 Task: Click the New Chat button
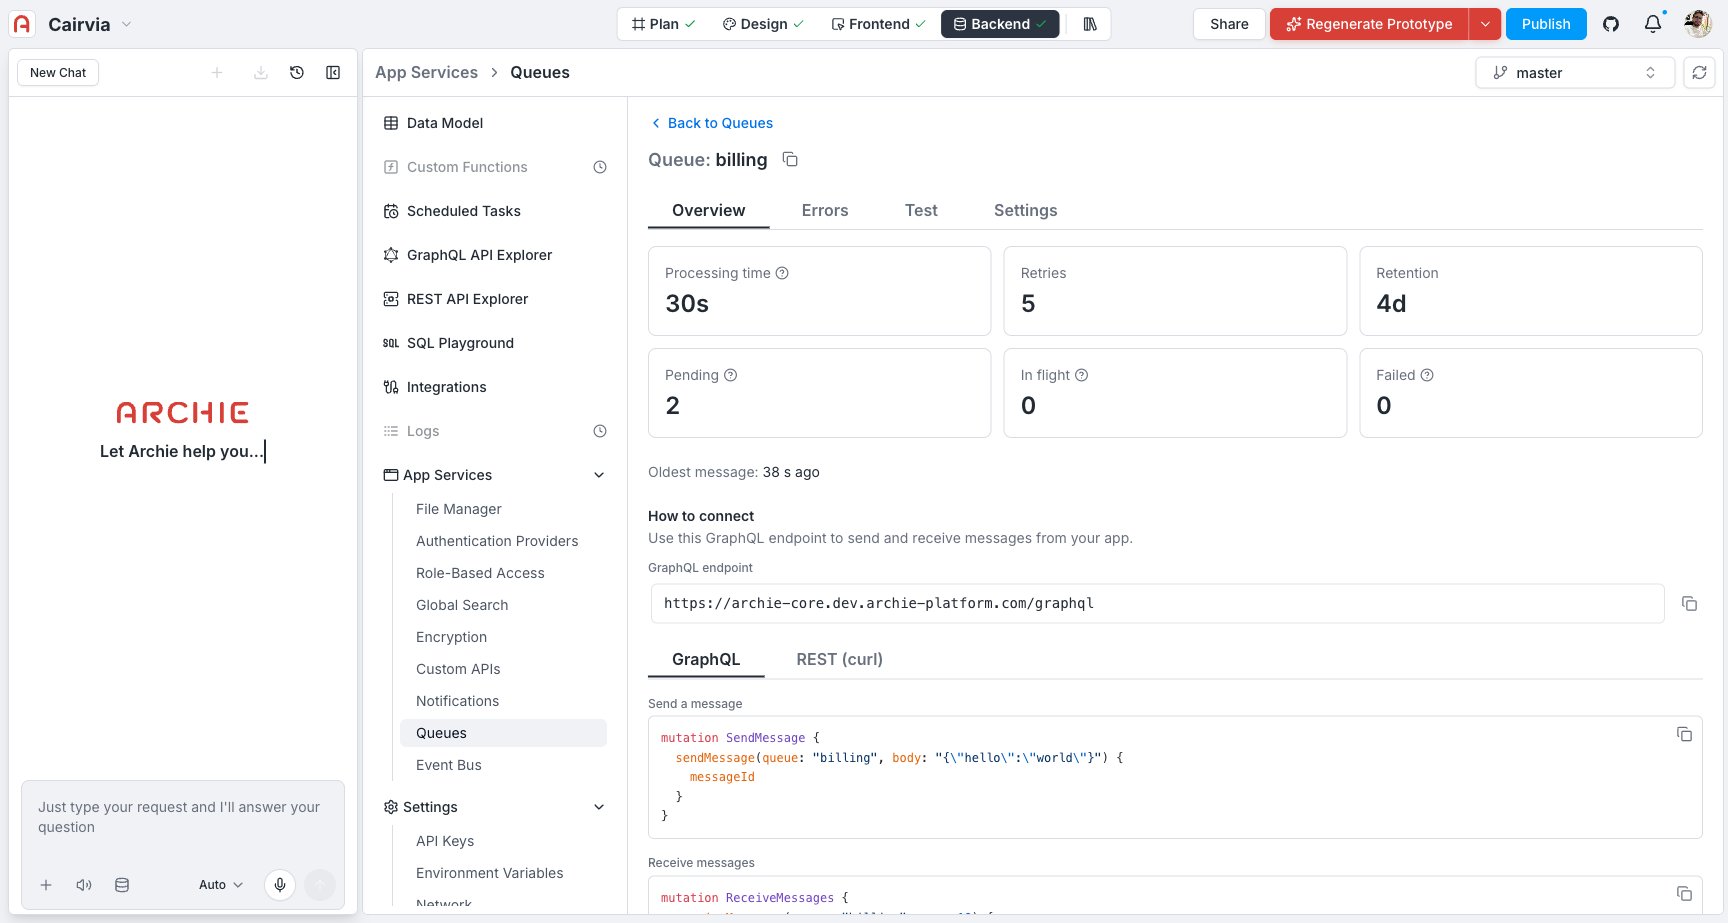click(x=58, y=72)
